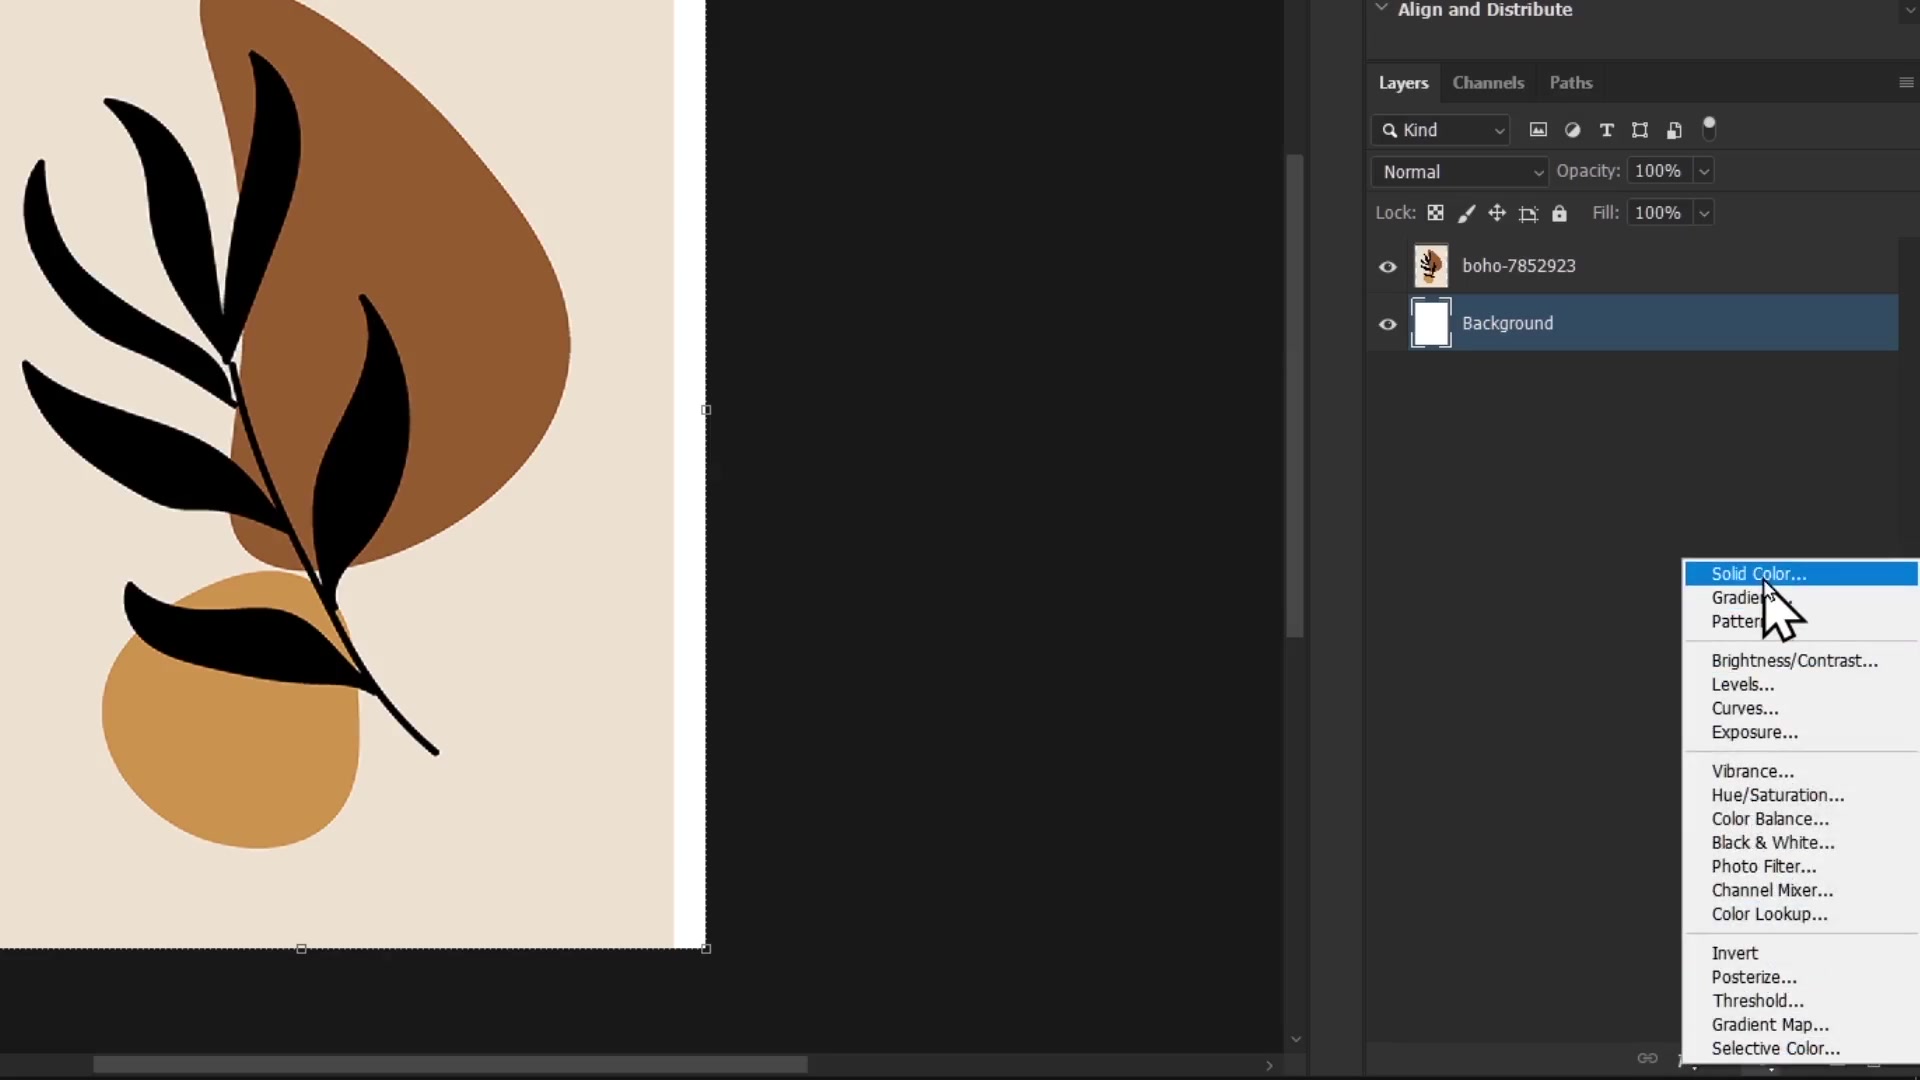Filter layers to show type layers

[1607, 130]
